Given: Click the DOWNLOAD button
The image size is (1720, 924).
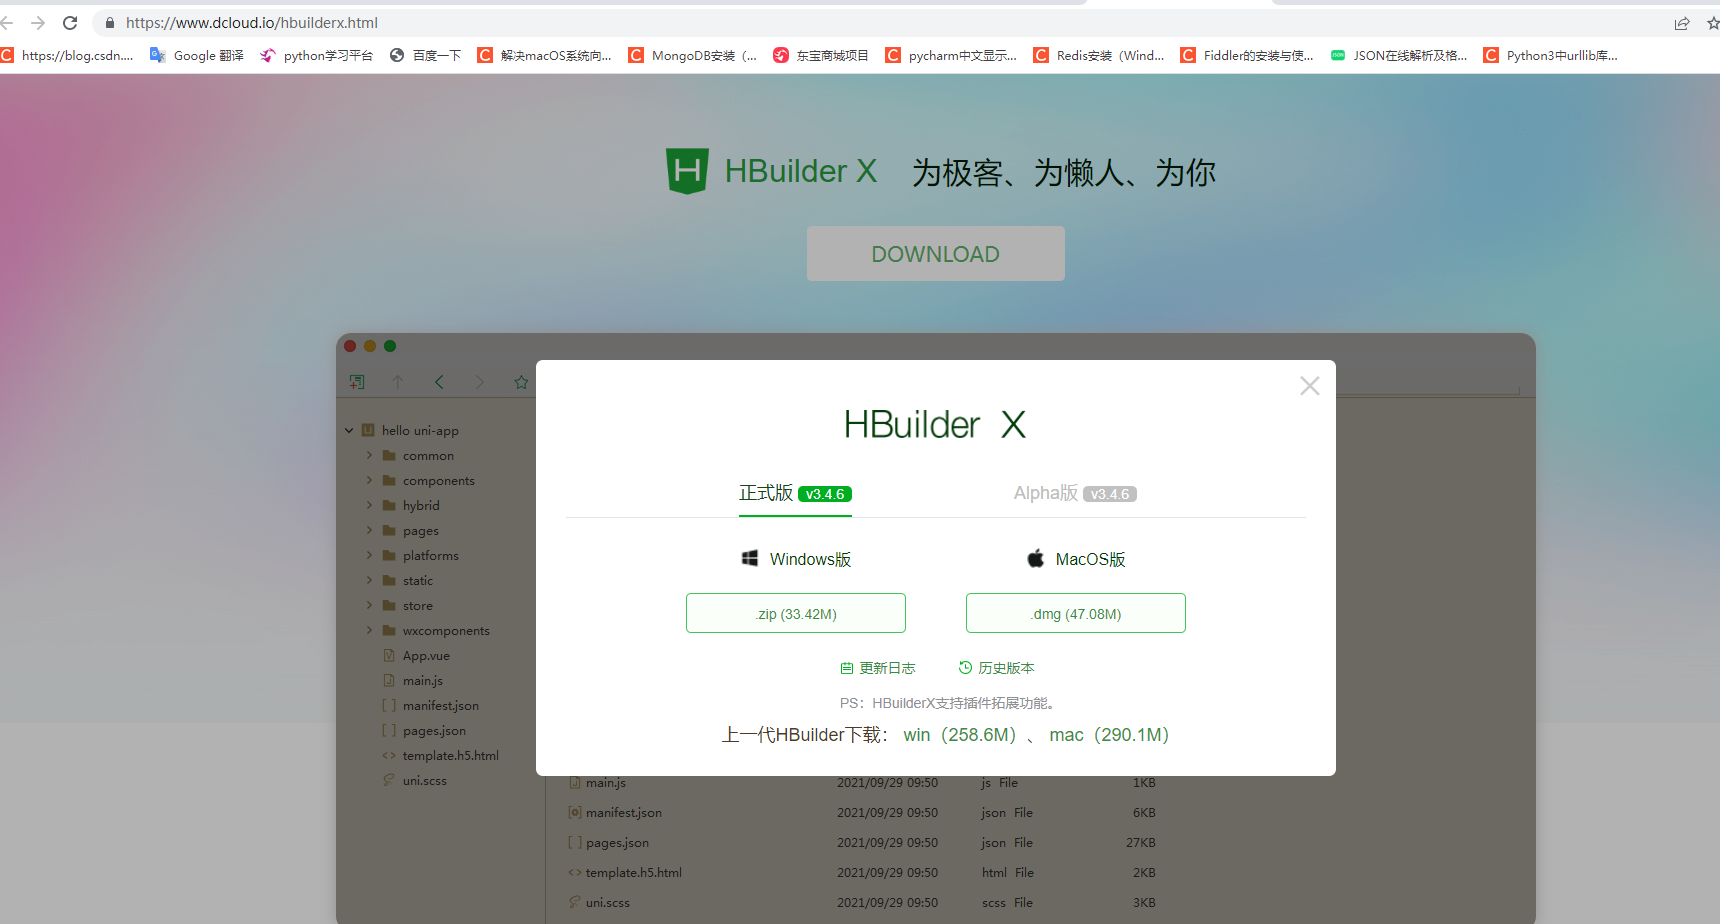Looking at the screenshot, I should (x=935, y=253).
